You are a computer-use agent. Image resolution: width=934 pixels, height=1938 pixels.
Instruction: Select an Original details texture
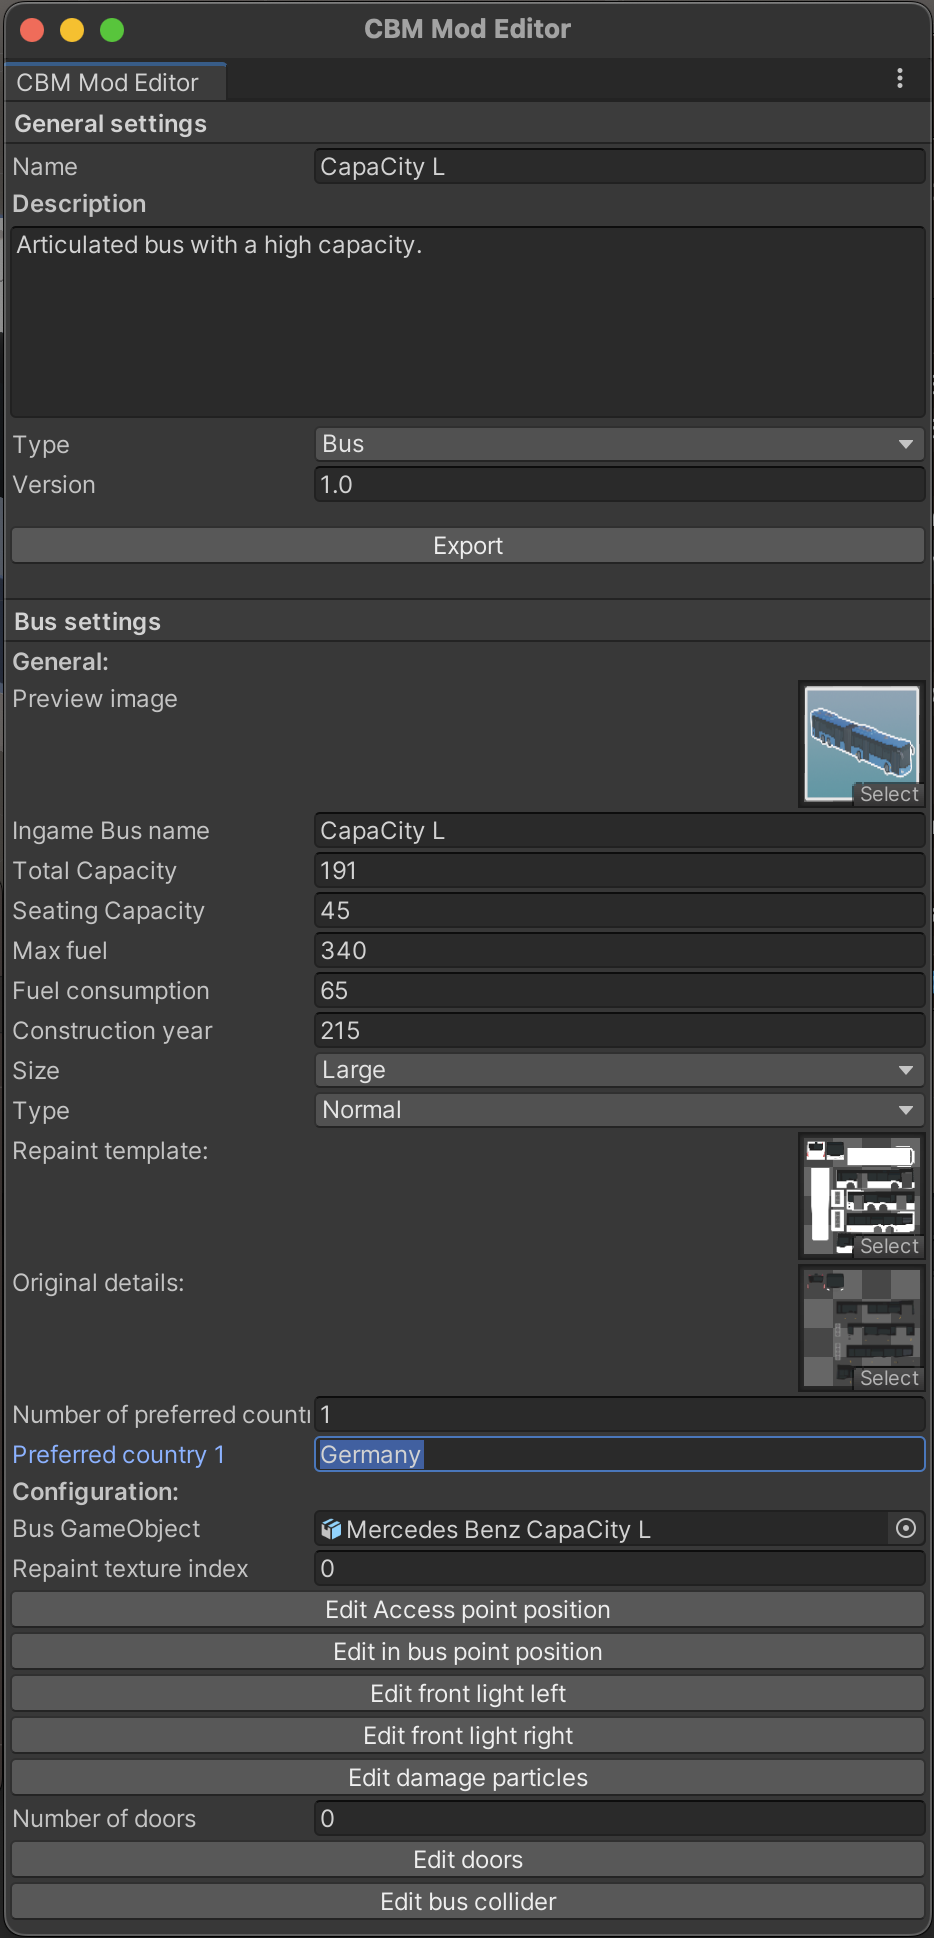pyautogui.click(x=862, y=1328)
